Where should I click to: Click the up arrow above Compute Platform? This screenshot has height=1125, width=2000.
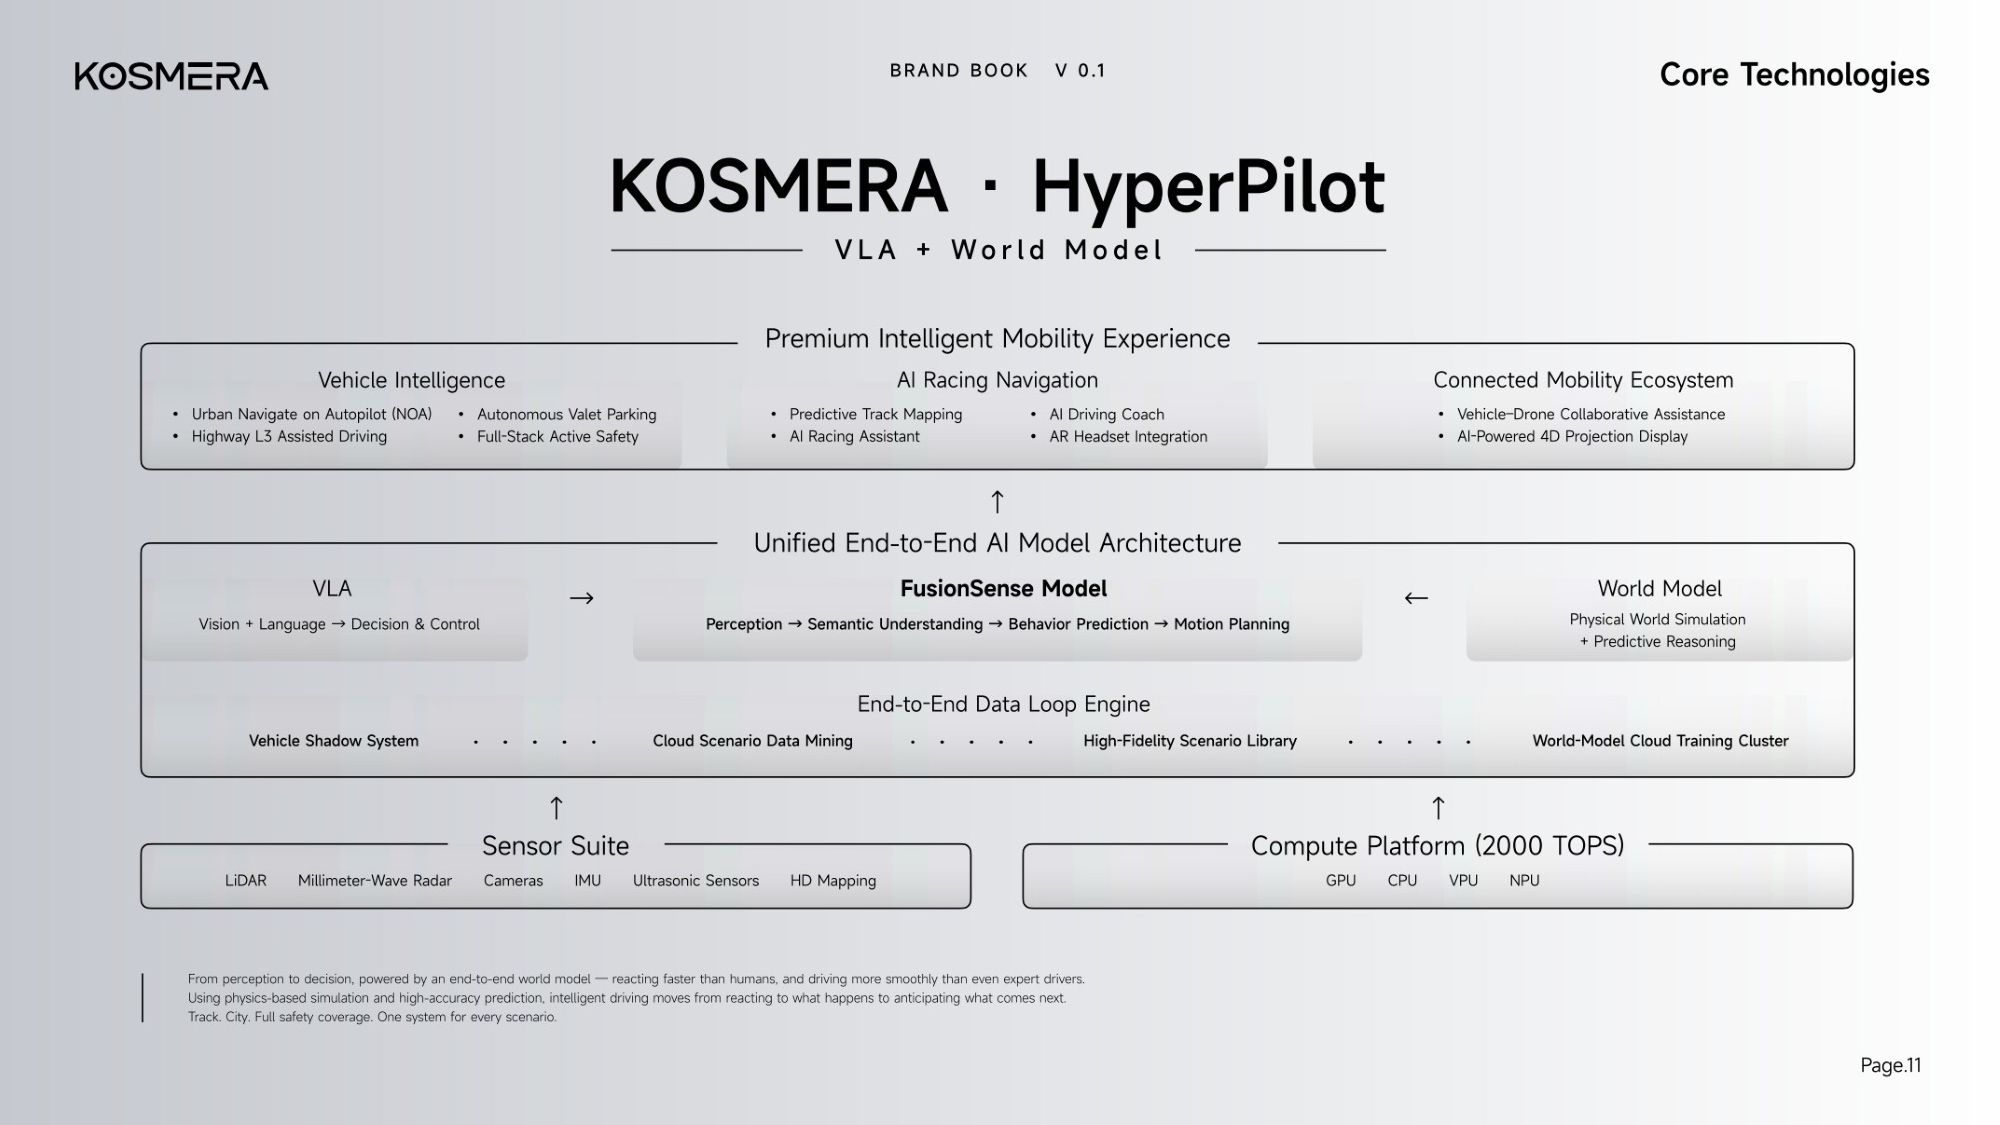(1438, 808)
